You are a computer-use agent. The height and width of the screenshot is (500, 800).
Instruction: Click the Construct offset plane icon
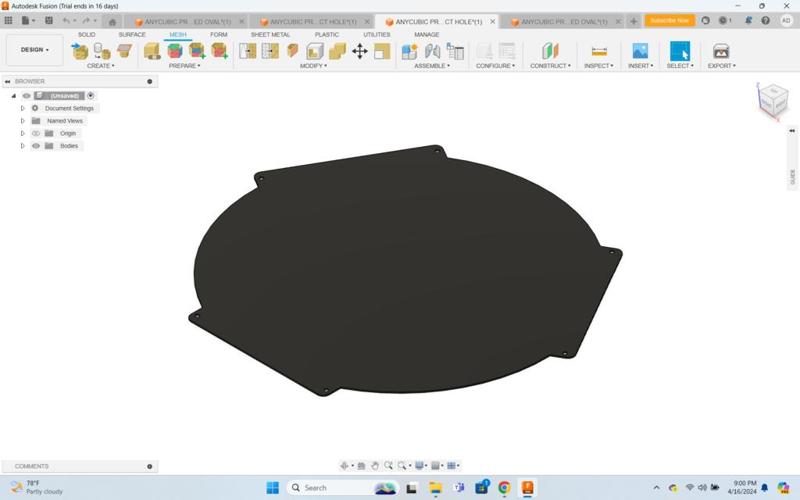550,51
